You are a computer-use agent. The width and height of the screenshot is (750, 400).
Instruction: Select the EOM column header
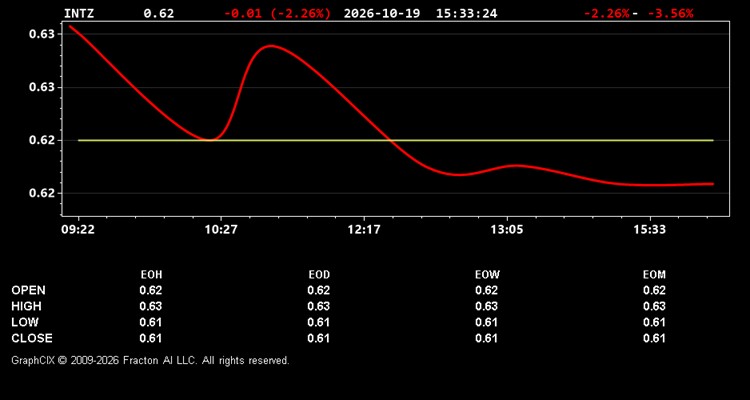[x=654, y=275]
